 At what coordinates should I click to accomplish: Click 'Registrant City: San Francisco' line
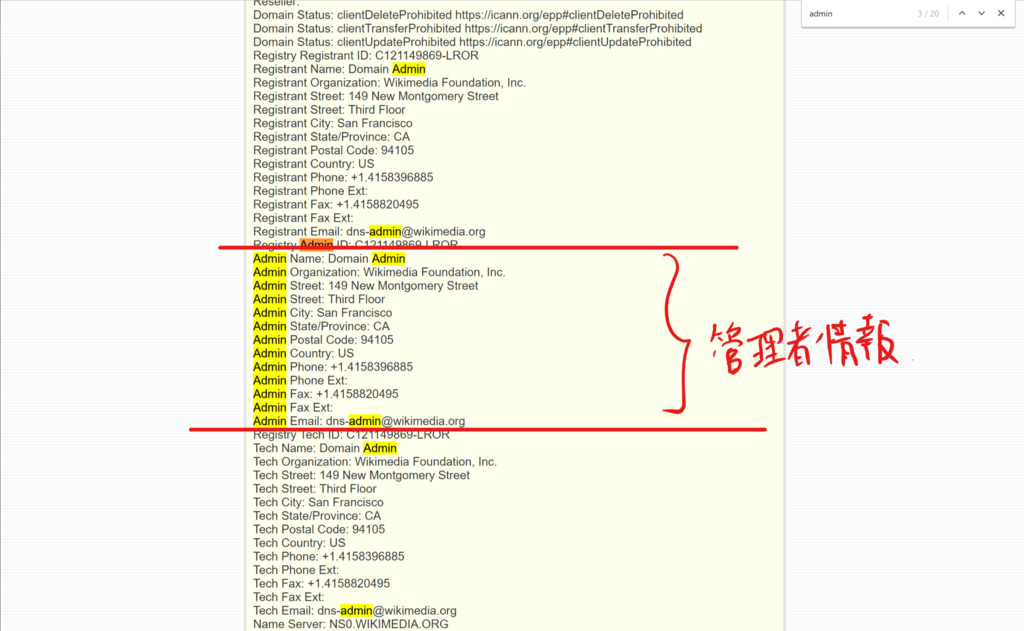pos(332,123)
